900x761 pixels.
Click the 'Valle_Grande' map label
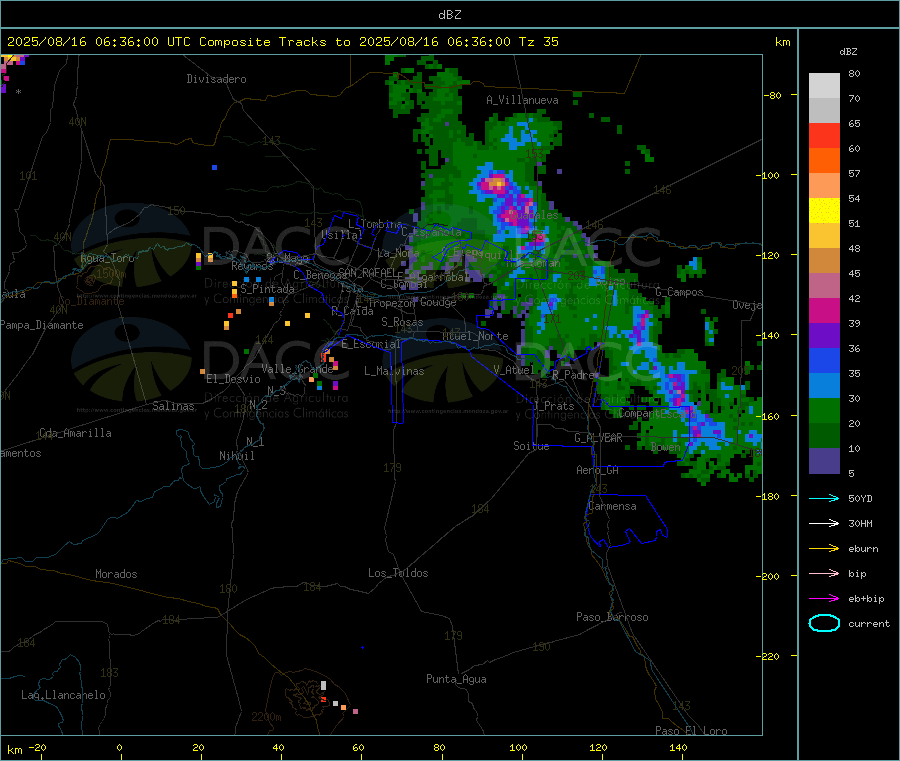point(297,369)
